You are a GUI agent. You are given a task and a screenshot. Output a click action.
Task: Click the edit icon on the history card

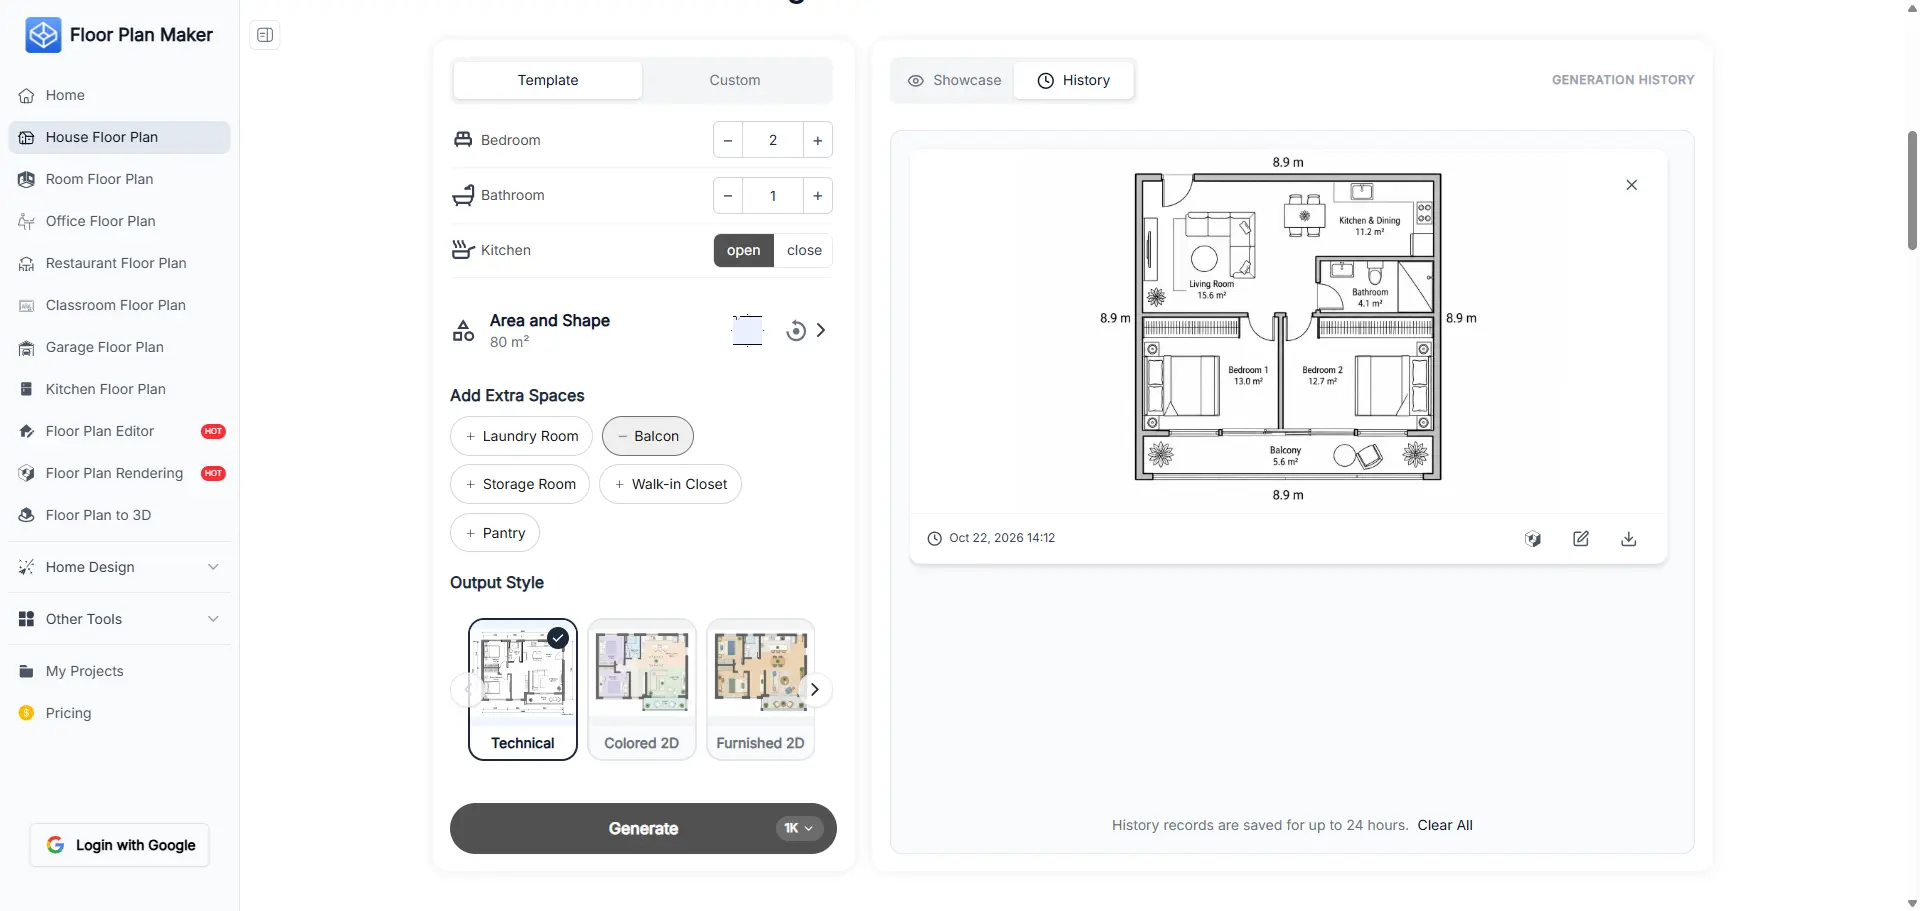click(1581, 539)
